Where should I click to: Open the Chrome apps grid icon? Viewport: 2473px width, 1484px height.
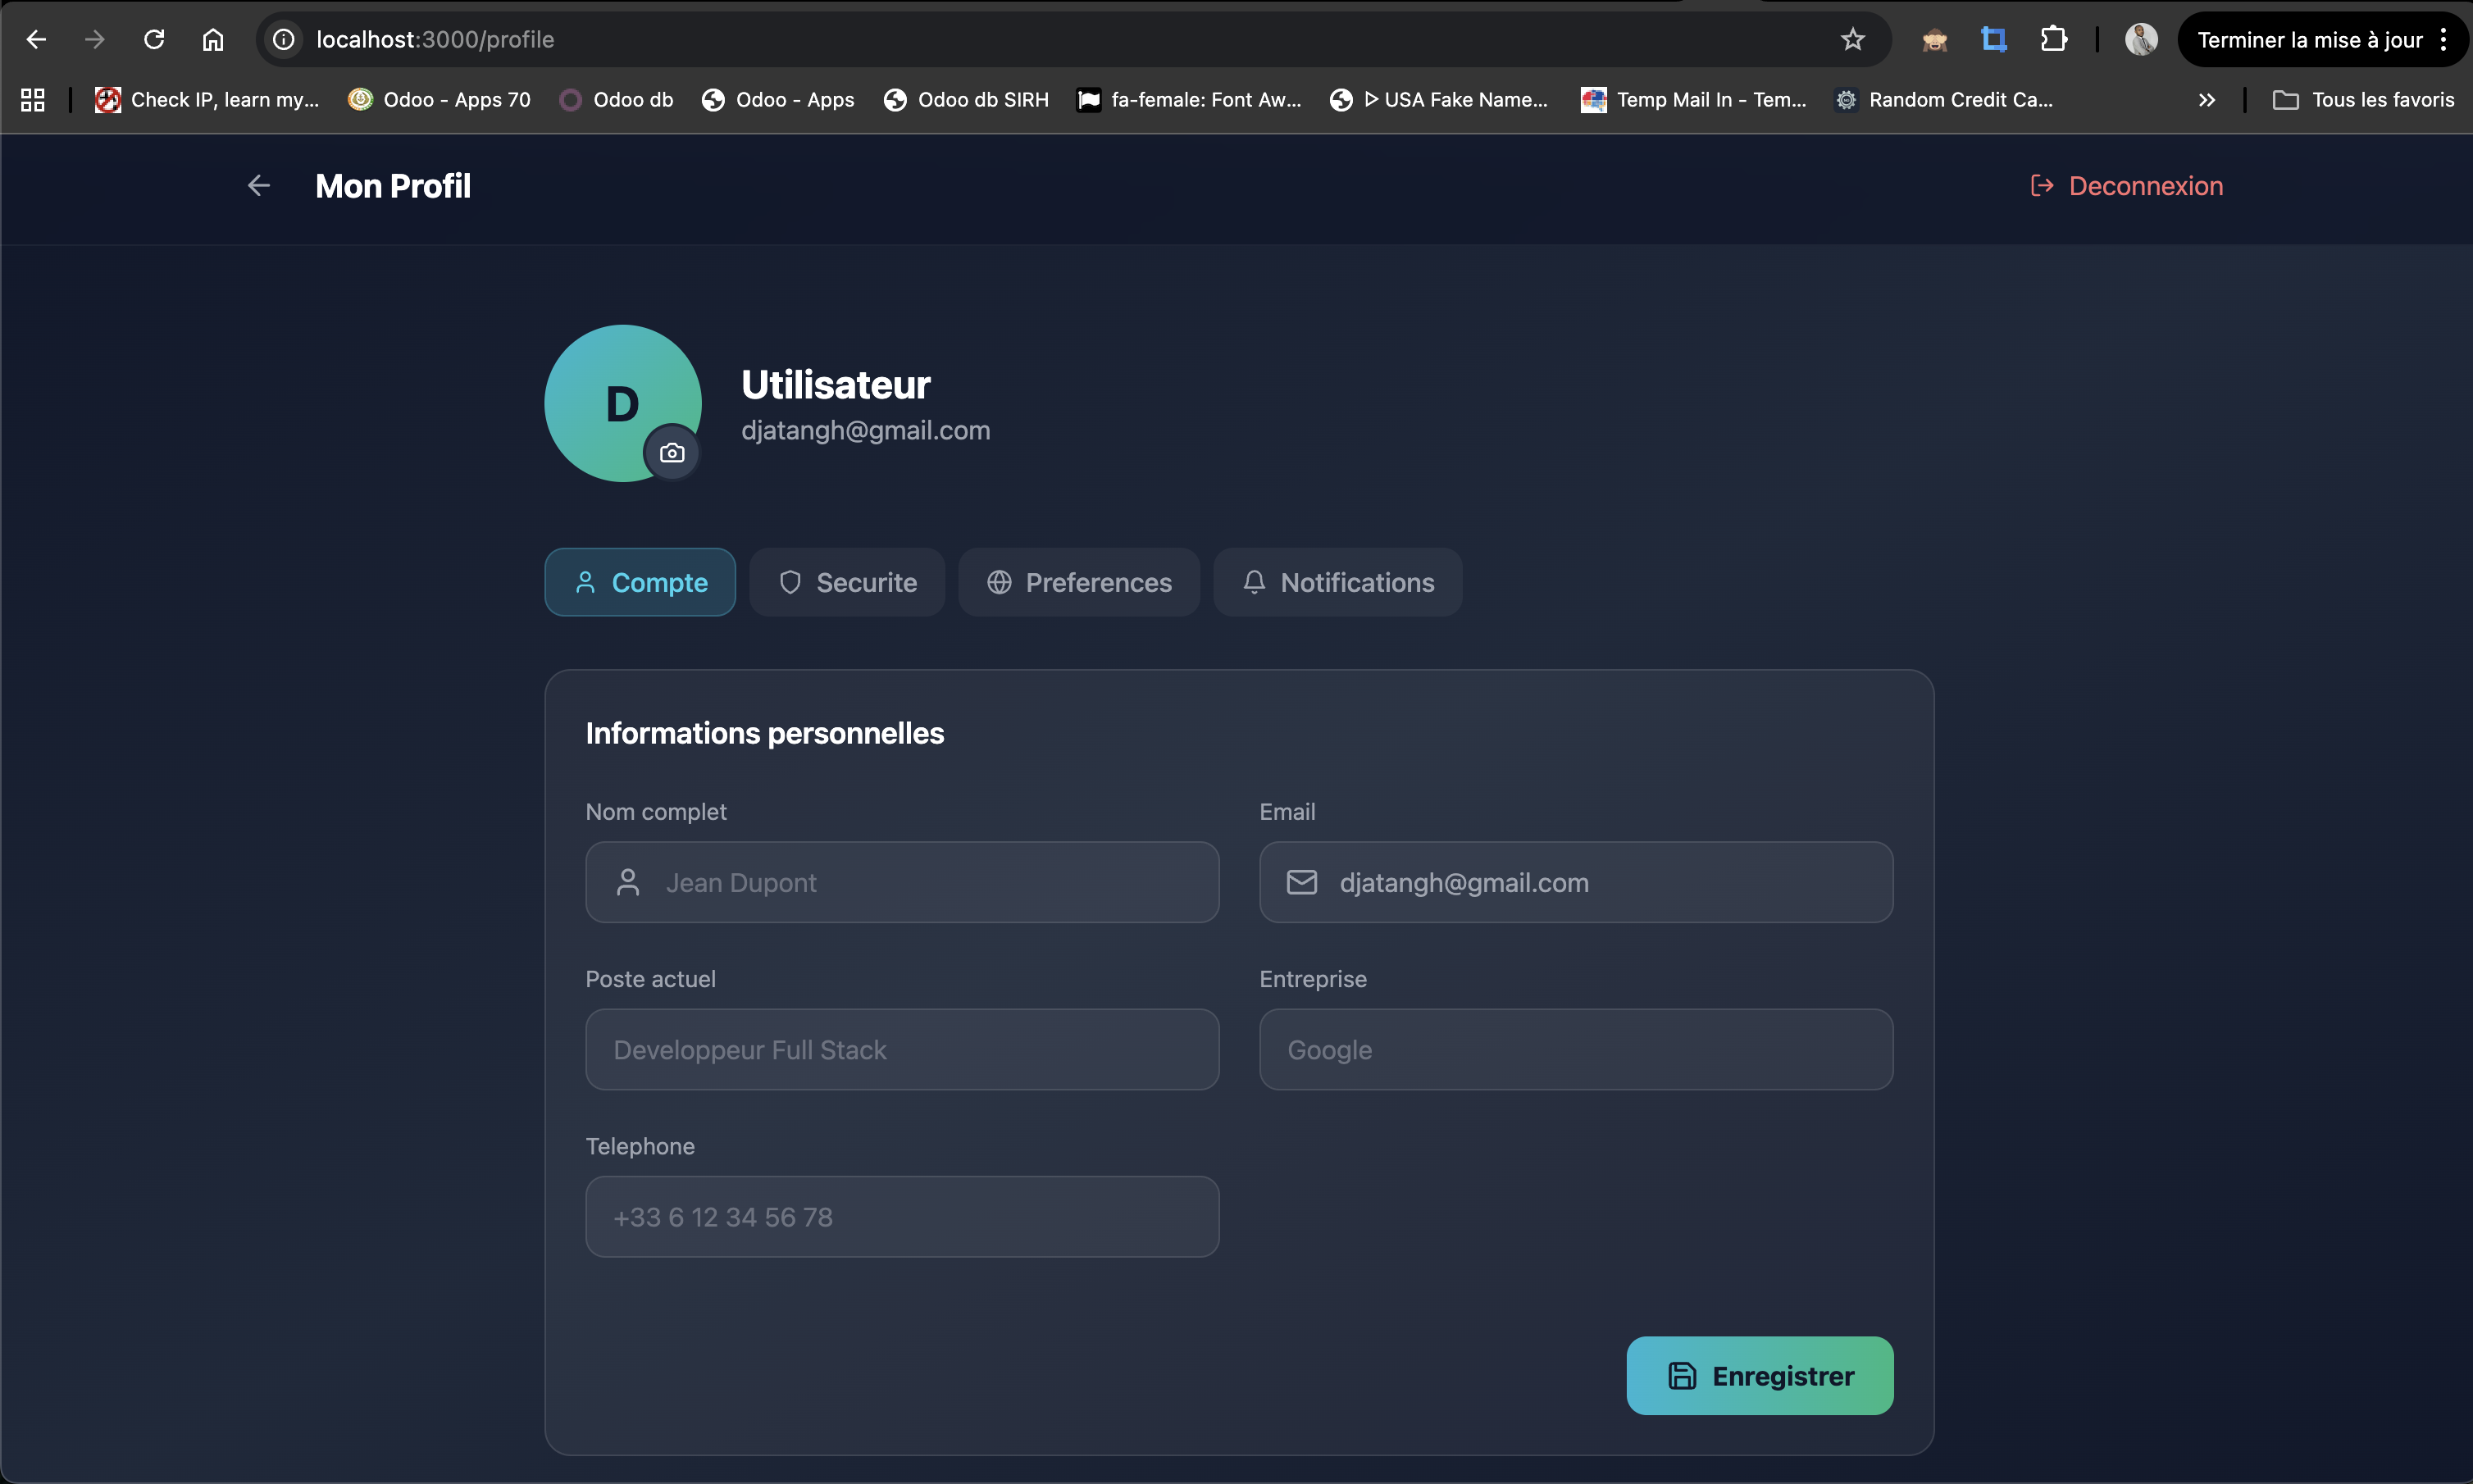[33, 100]
